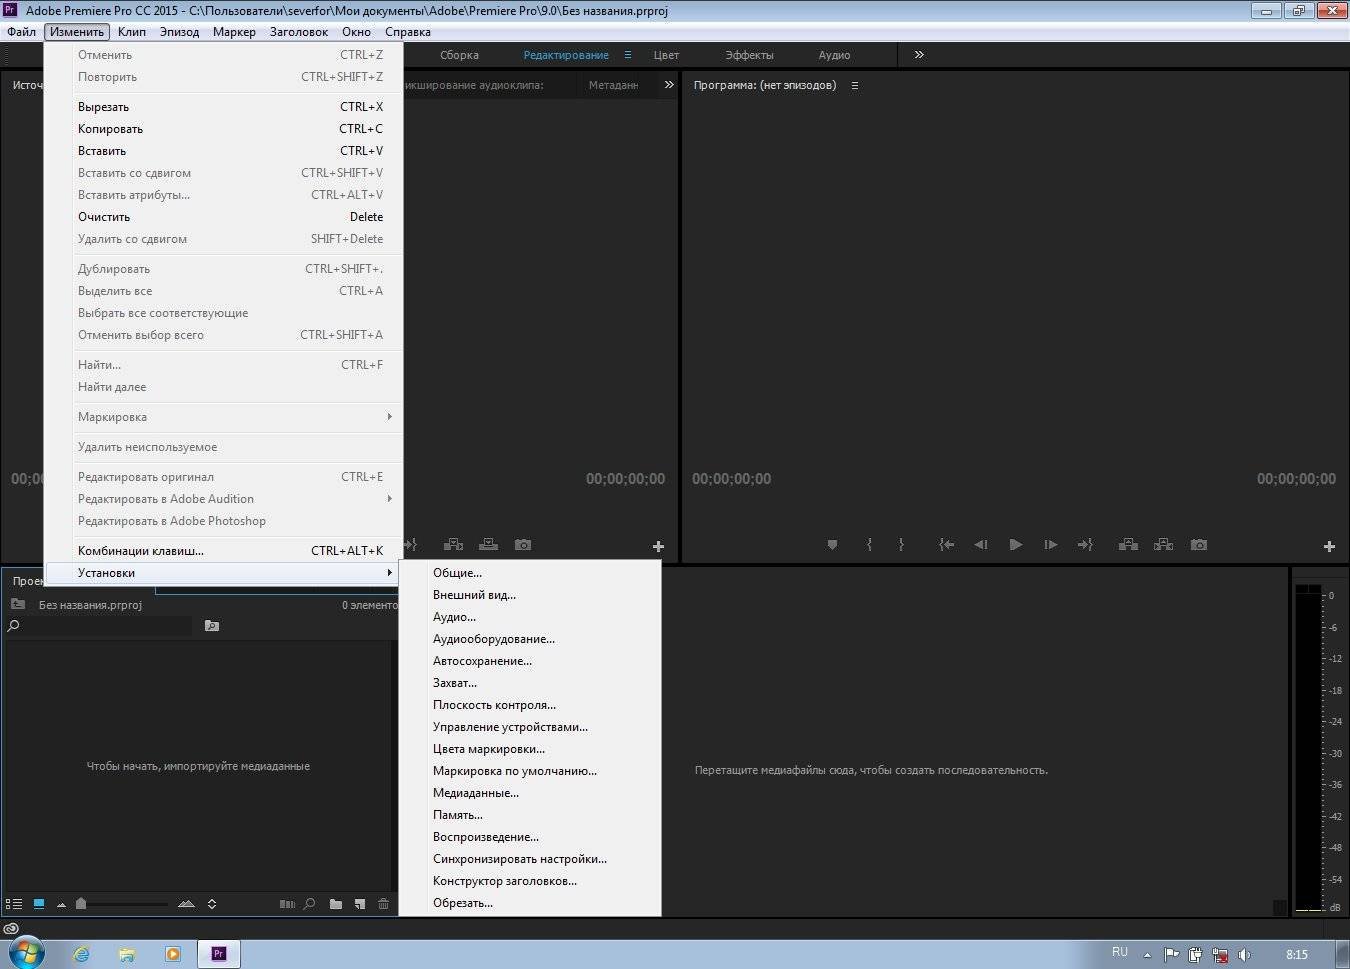Export frame from the Program monitor
The image size is (1350, 969).
click(x=1199, y=545)
